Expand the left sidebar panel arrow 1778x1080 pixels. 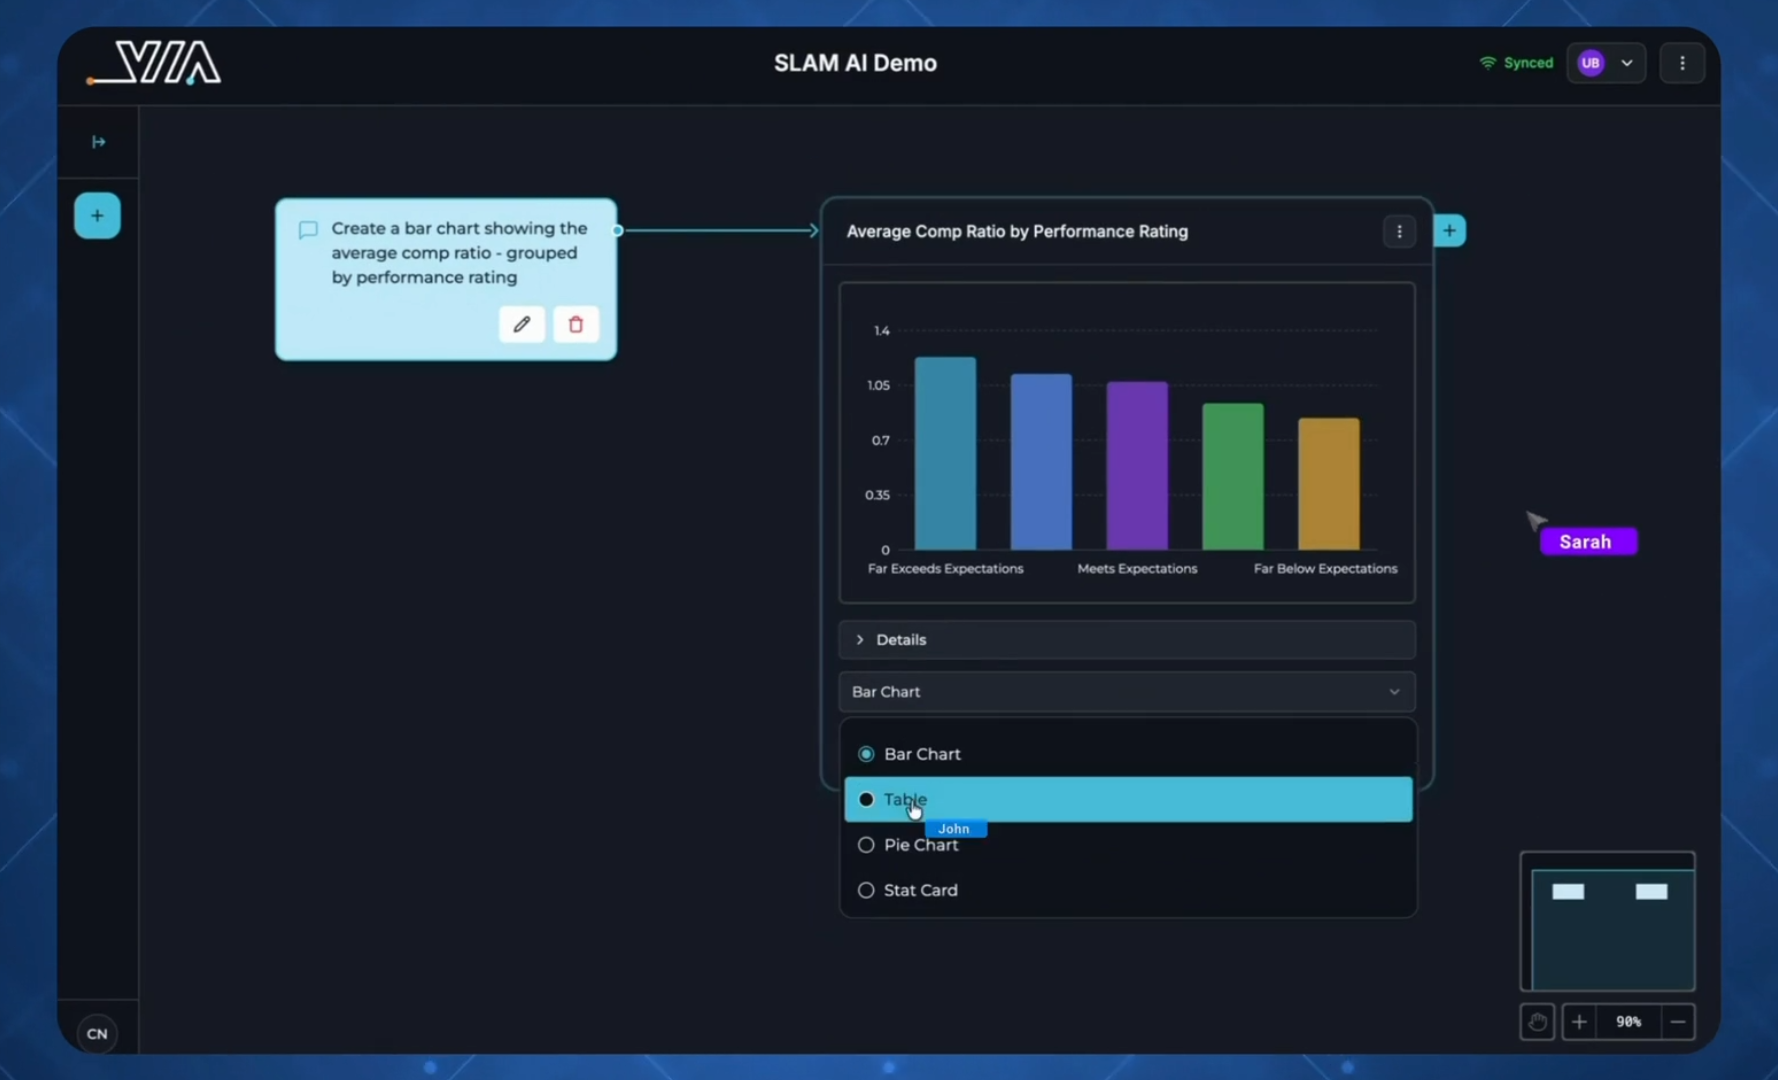[98, 142]
